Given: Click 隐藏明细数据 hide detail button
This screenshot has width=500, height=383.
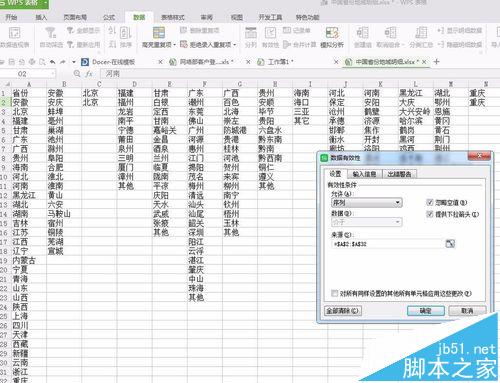Looking at the screenshot, I should (460, 44).
